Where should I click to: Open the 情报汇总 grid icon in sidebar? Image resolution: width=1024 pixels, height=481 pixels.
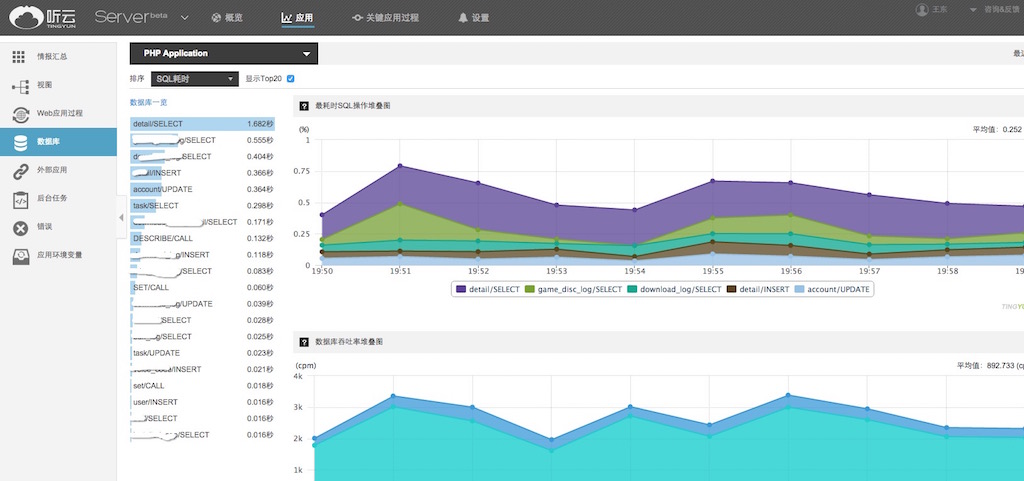tap(19, 57)
